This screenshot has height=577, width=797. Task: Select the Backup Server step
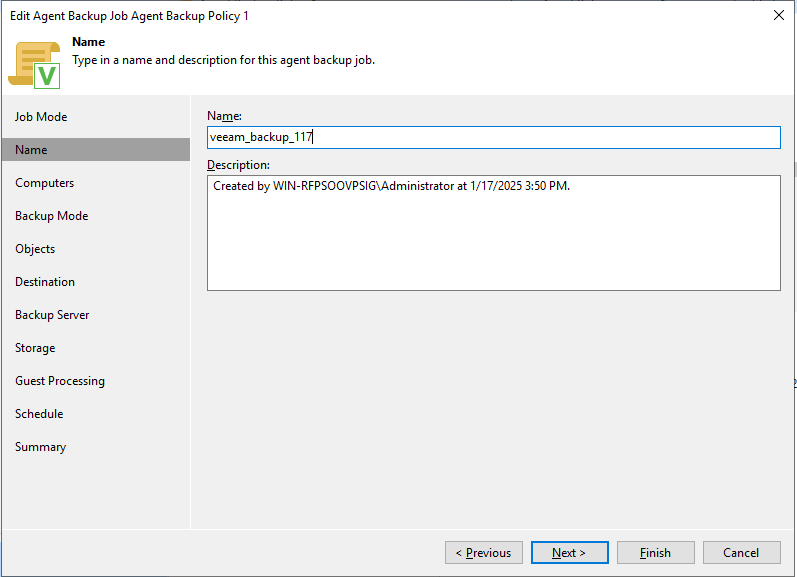(52, 315)
